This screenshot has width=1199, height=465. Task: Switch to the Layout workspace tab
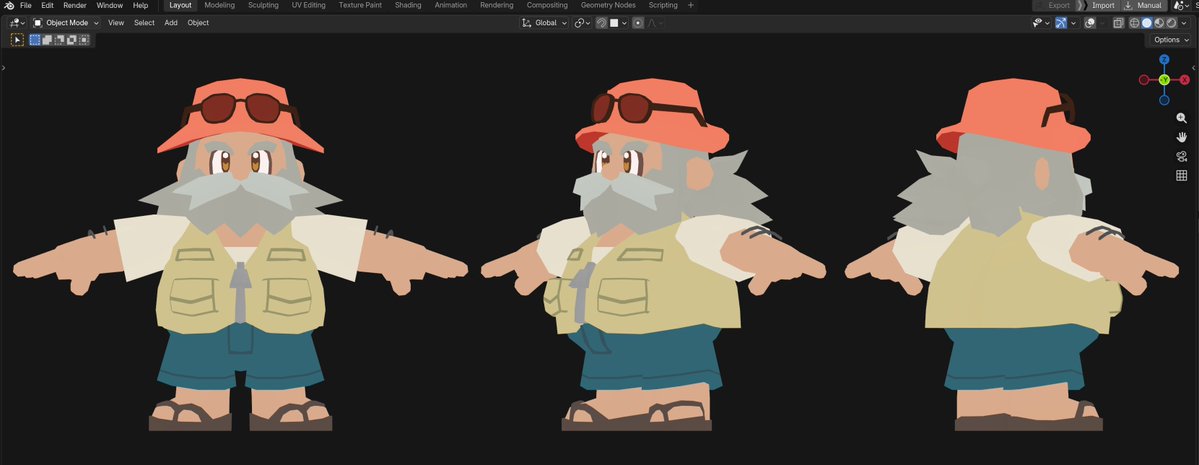[x=180, y=5]
